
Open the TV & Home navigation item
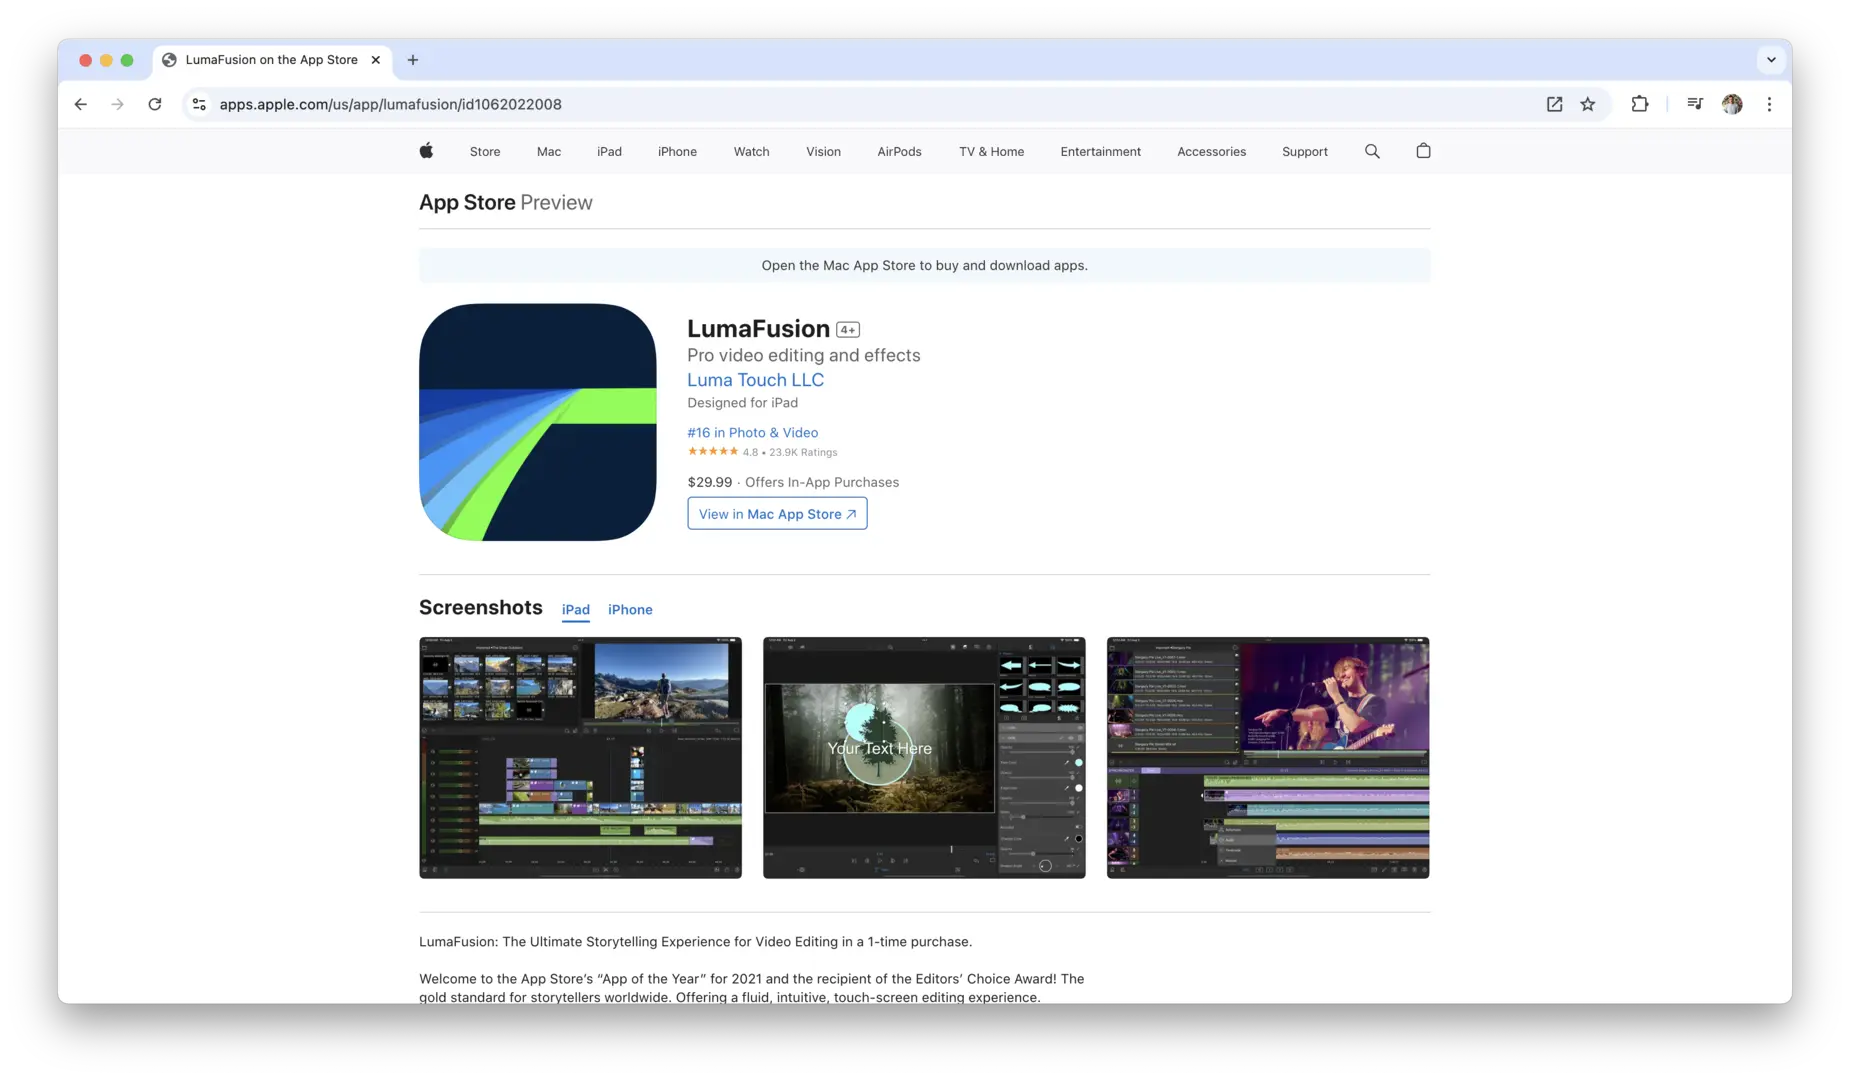pyautogui.click(x=991, y=152)
